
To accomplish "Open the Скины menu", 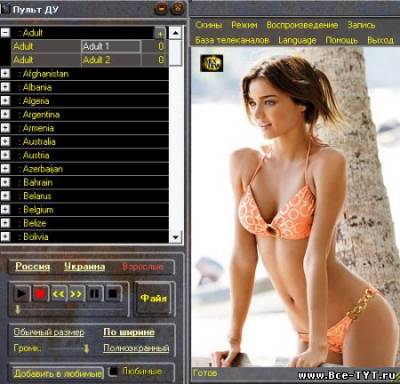I will 209,25.
